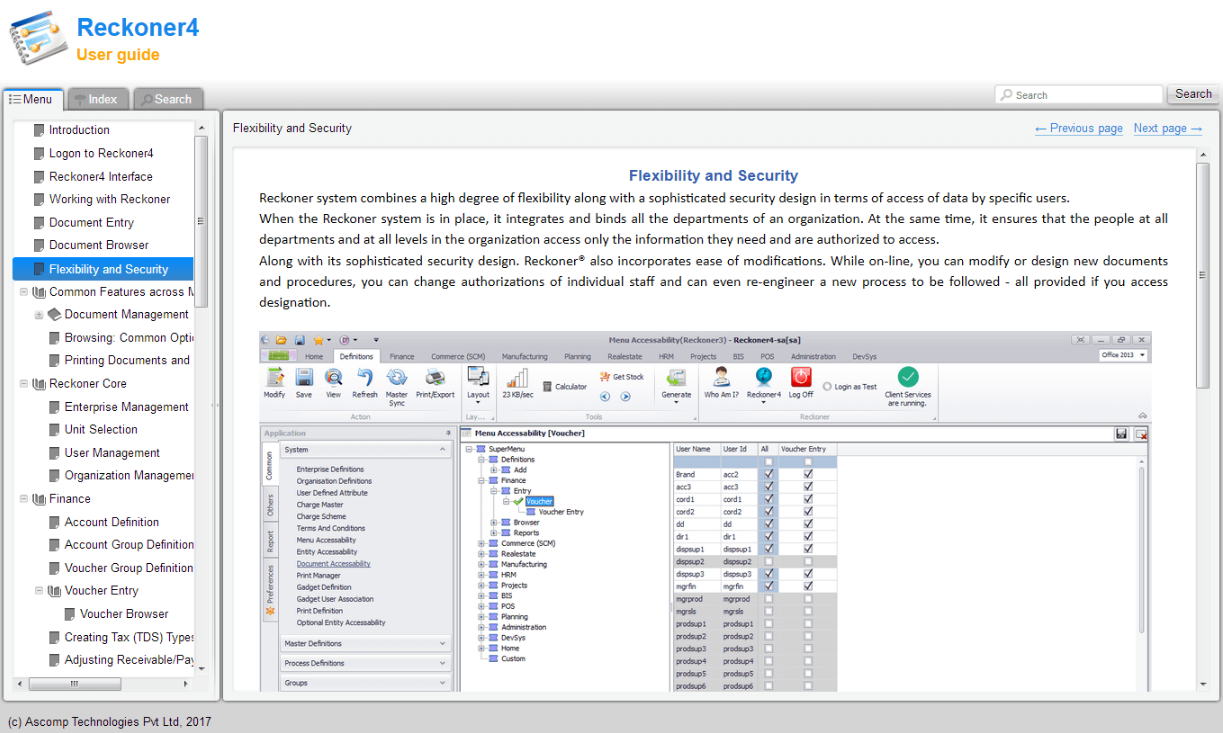Click the Who Am I? icon in the embedded ribbon

(x=721, y=377)
